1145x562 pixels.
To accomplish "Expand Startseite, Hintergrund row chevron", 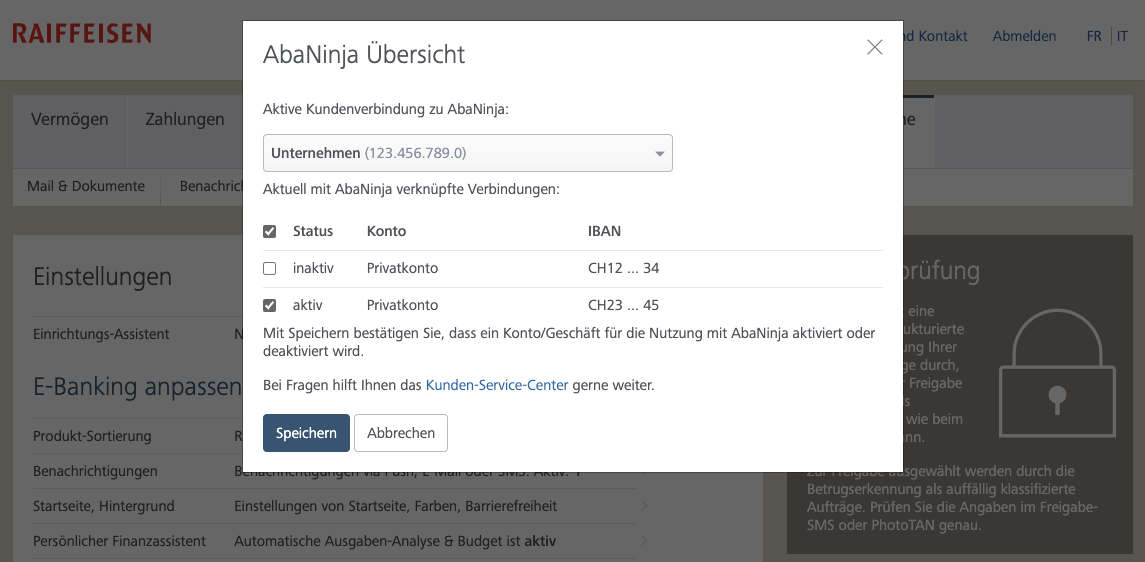I will pyautogui.click(x=643, y=506).
